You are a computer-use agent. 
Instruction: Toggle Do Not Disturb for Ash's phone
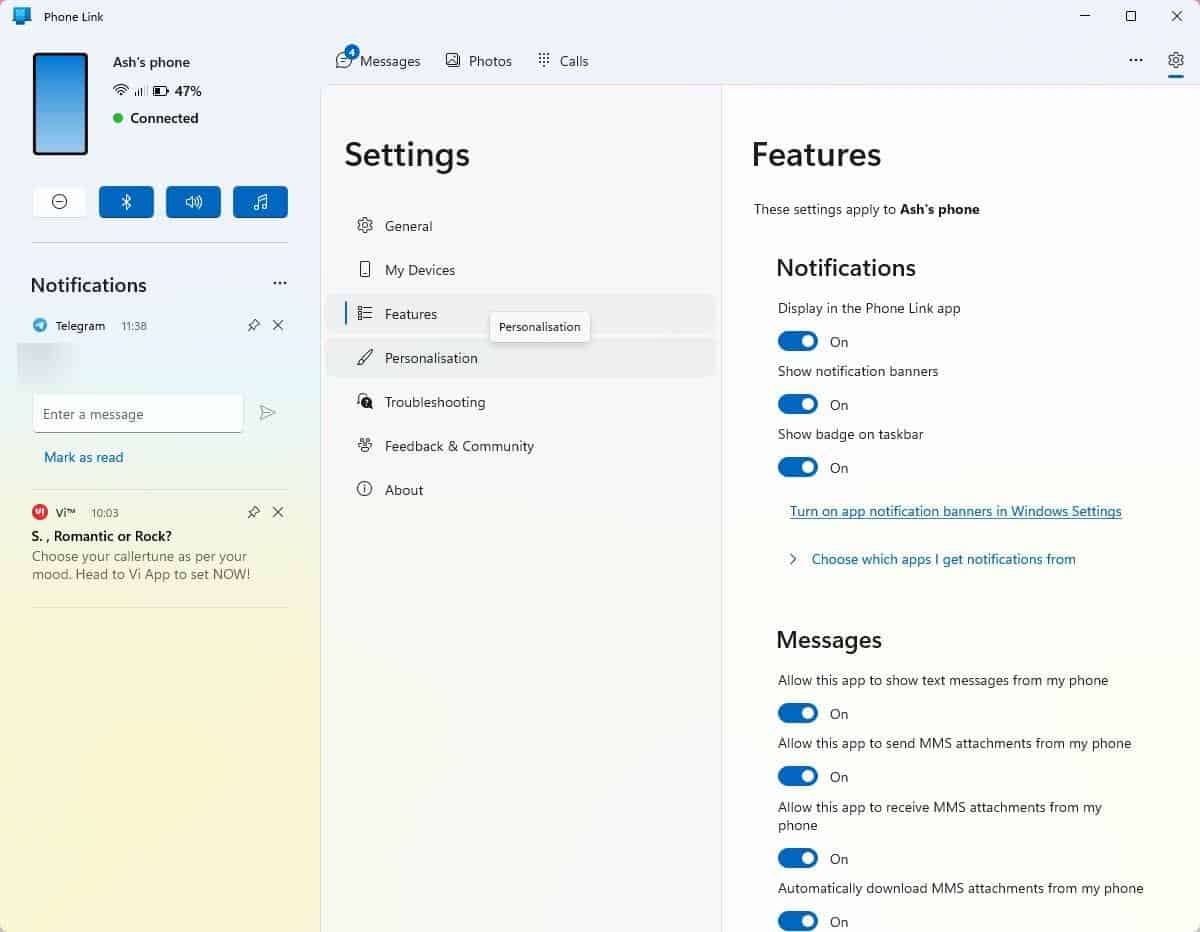(59, 201)
